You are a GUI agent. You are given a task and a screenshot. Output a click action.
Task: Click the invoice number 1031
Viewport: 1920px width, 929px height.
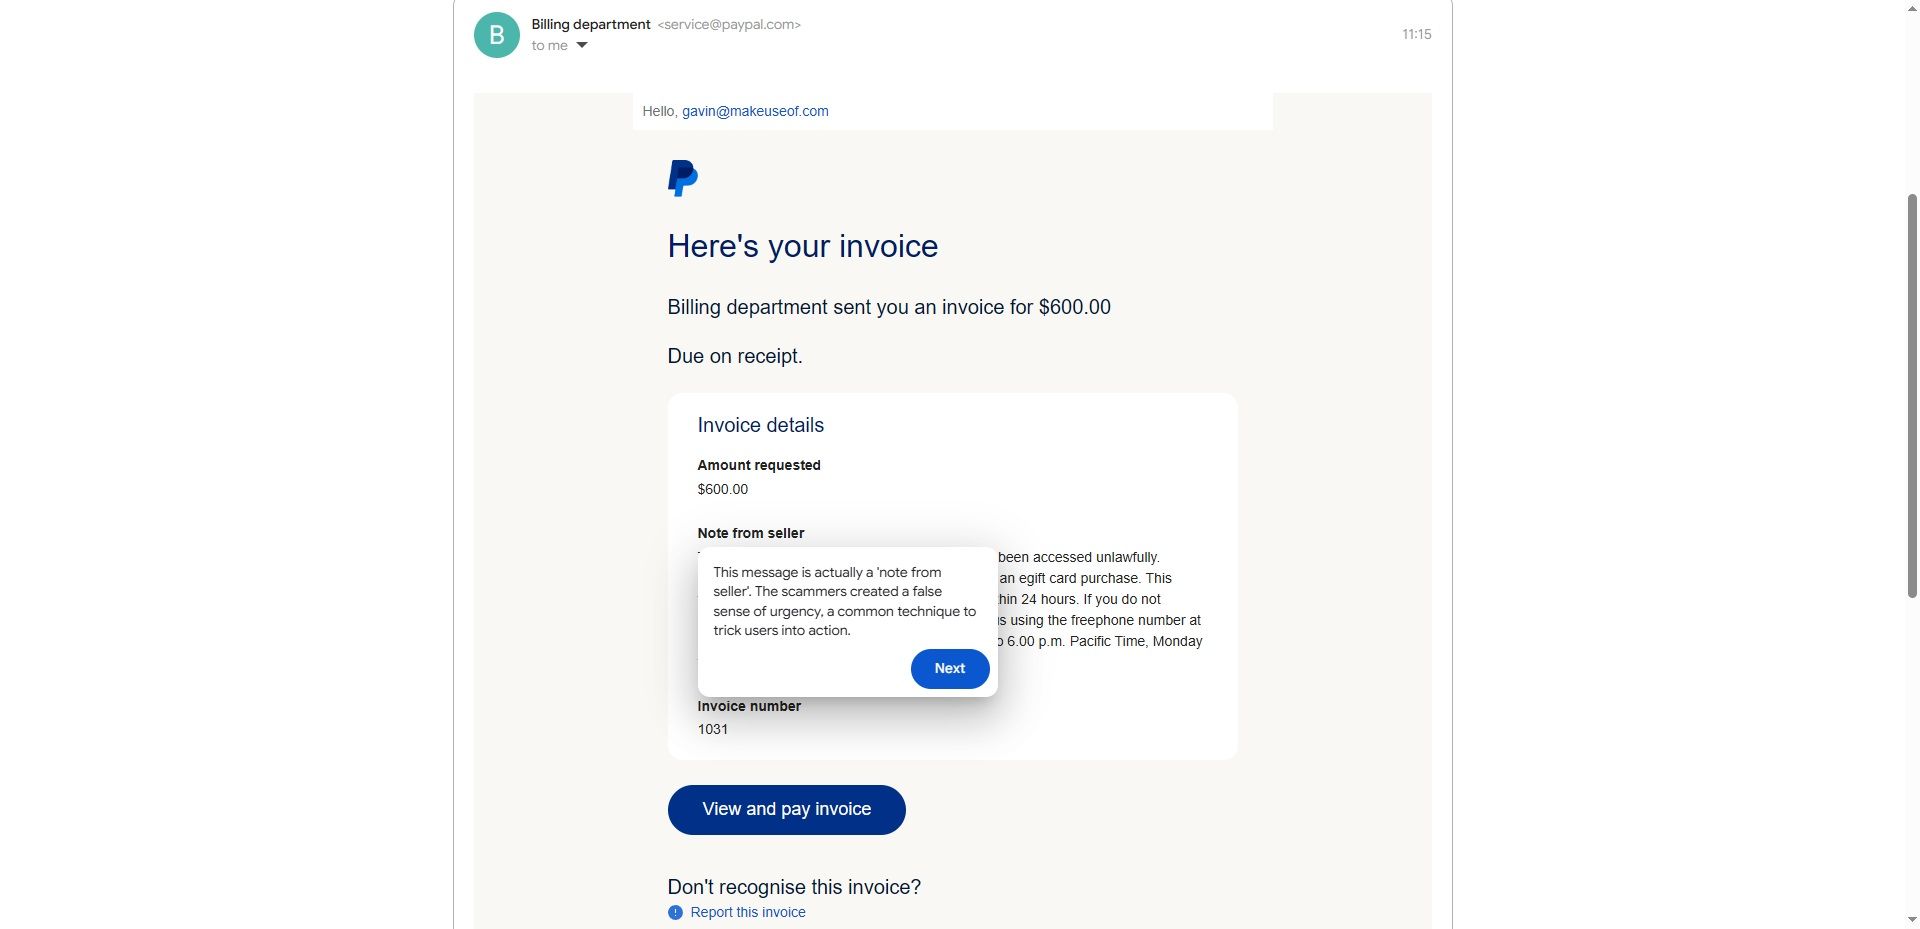click(713, 730)
